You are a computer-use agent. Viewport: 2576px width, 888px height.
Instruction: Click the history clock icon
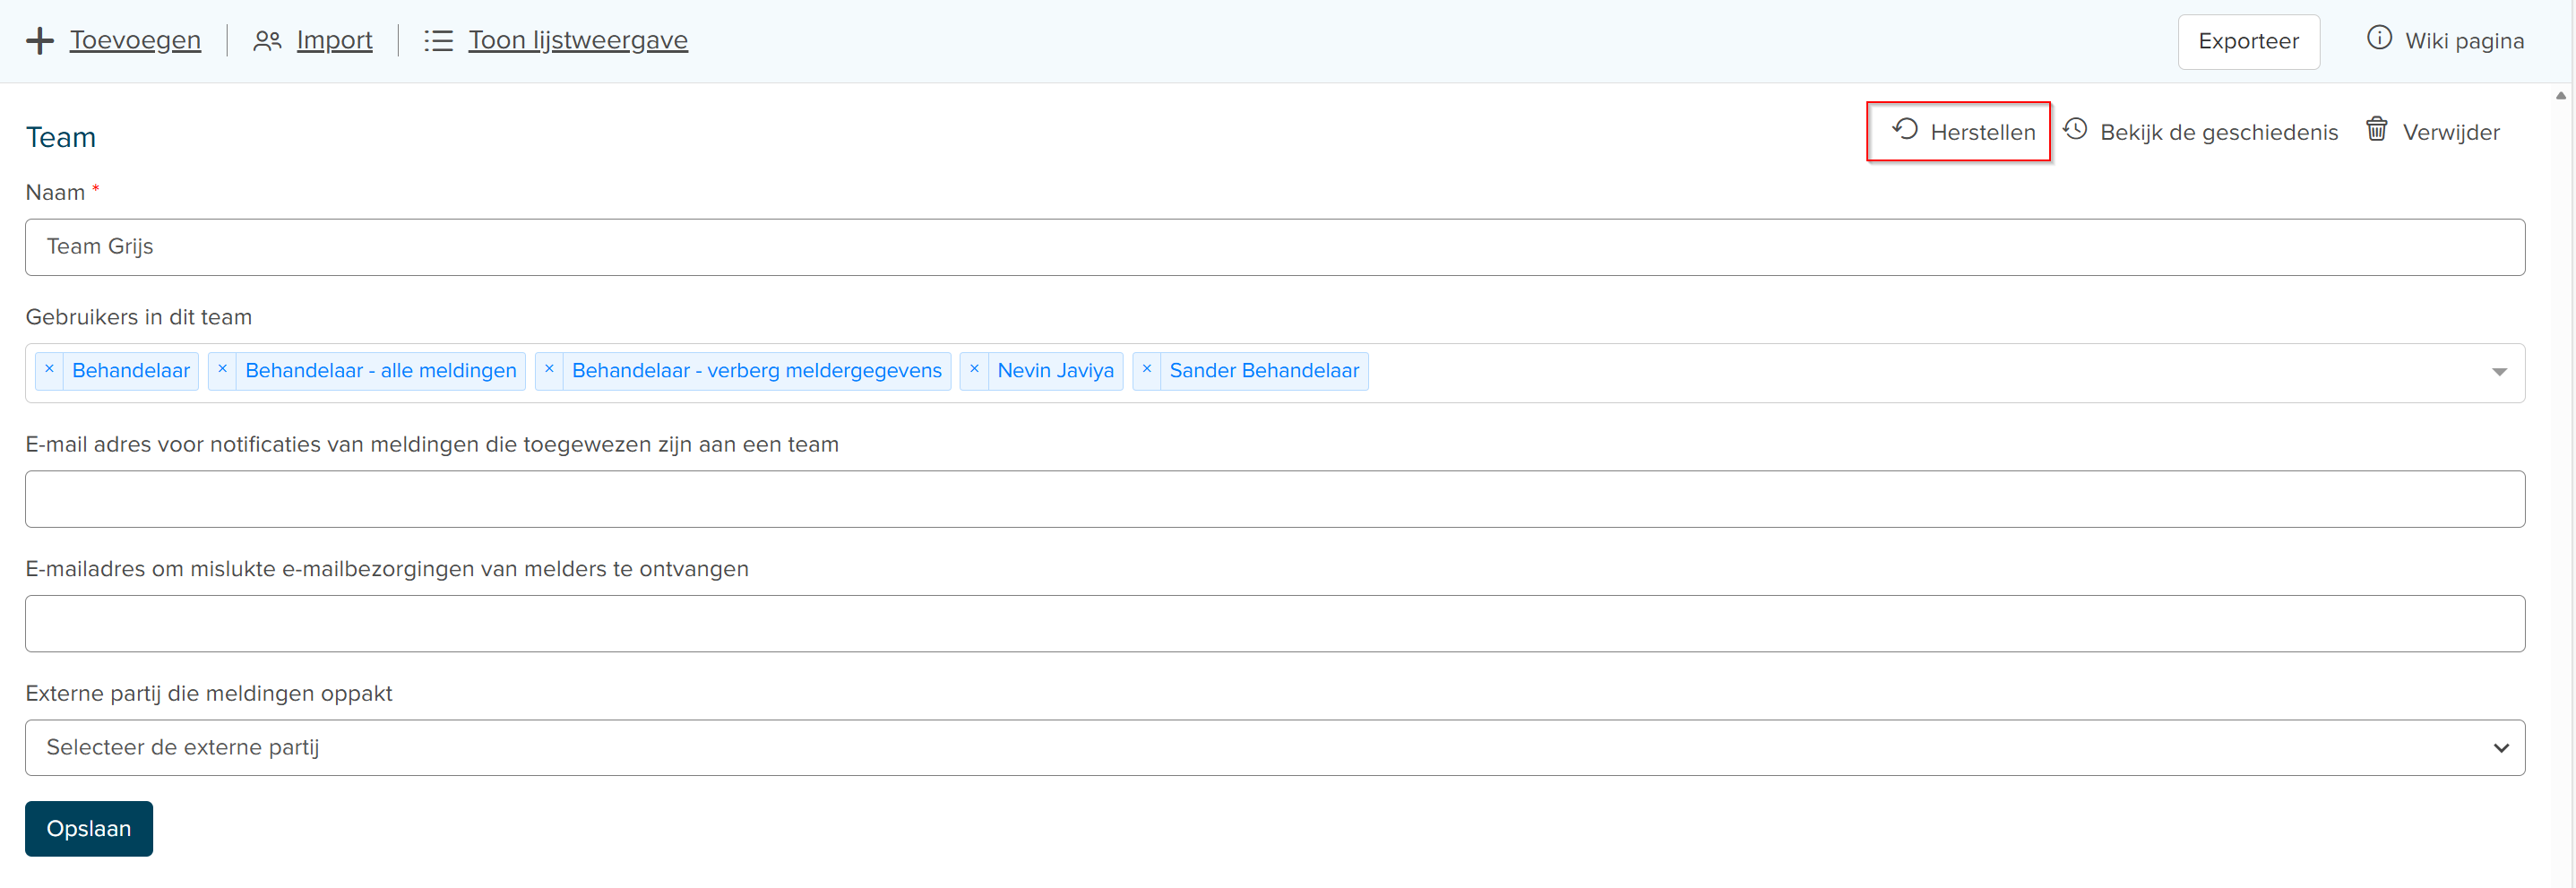[2075, 130]
